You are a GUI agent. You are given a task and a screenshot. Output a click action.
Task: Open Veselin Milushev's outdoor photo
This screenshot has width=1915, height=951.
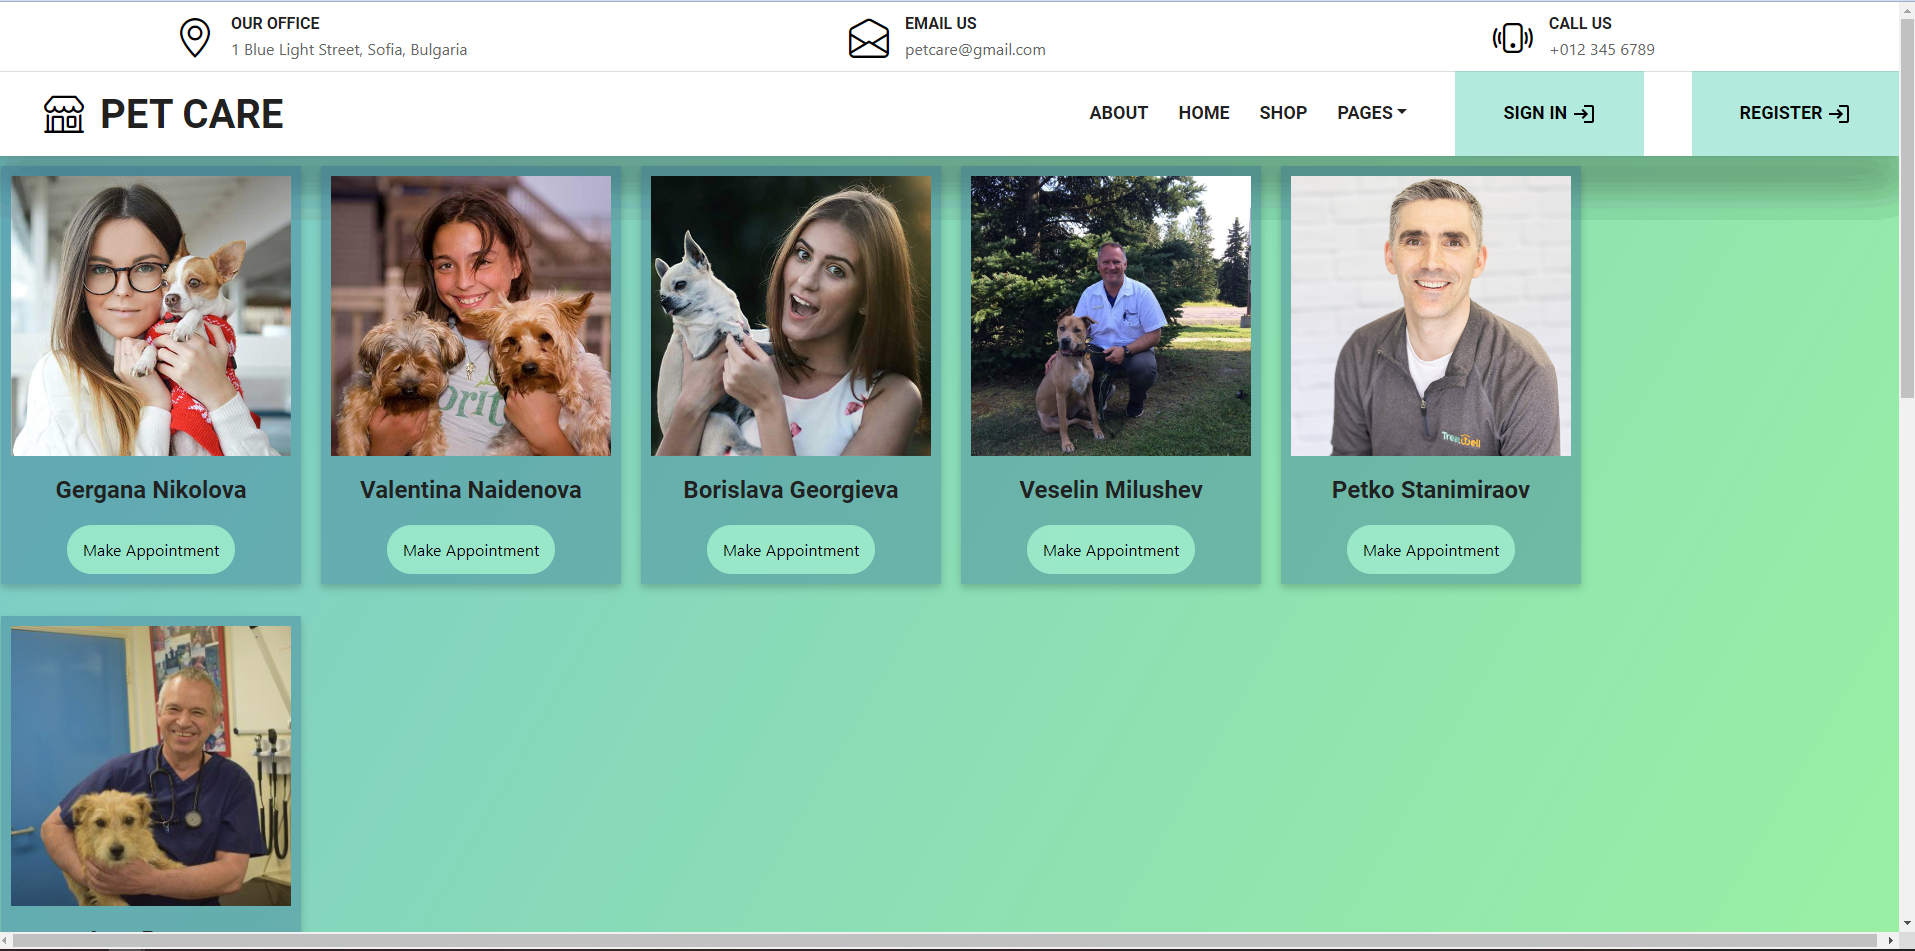point(1111,316)
